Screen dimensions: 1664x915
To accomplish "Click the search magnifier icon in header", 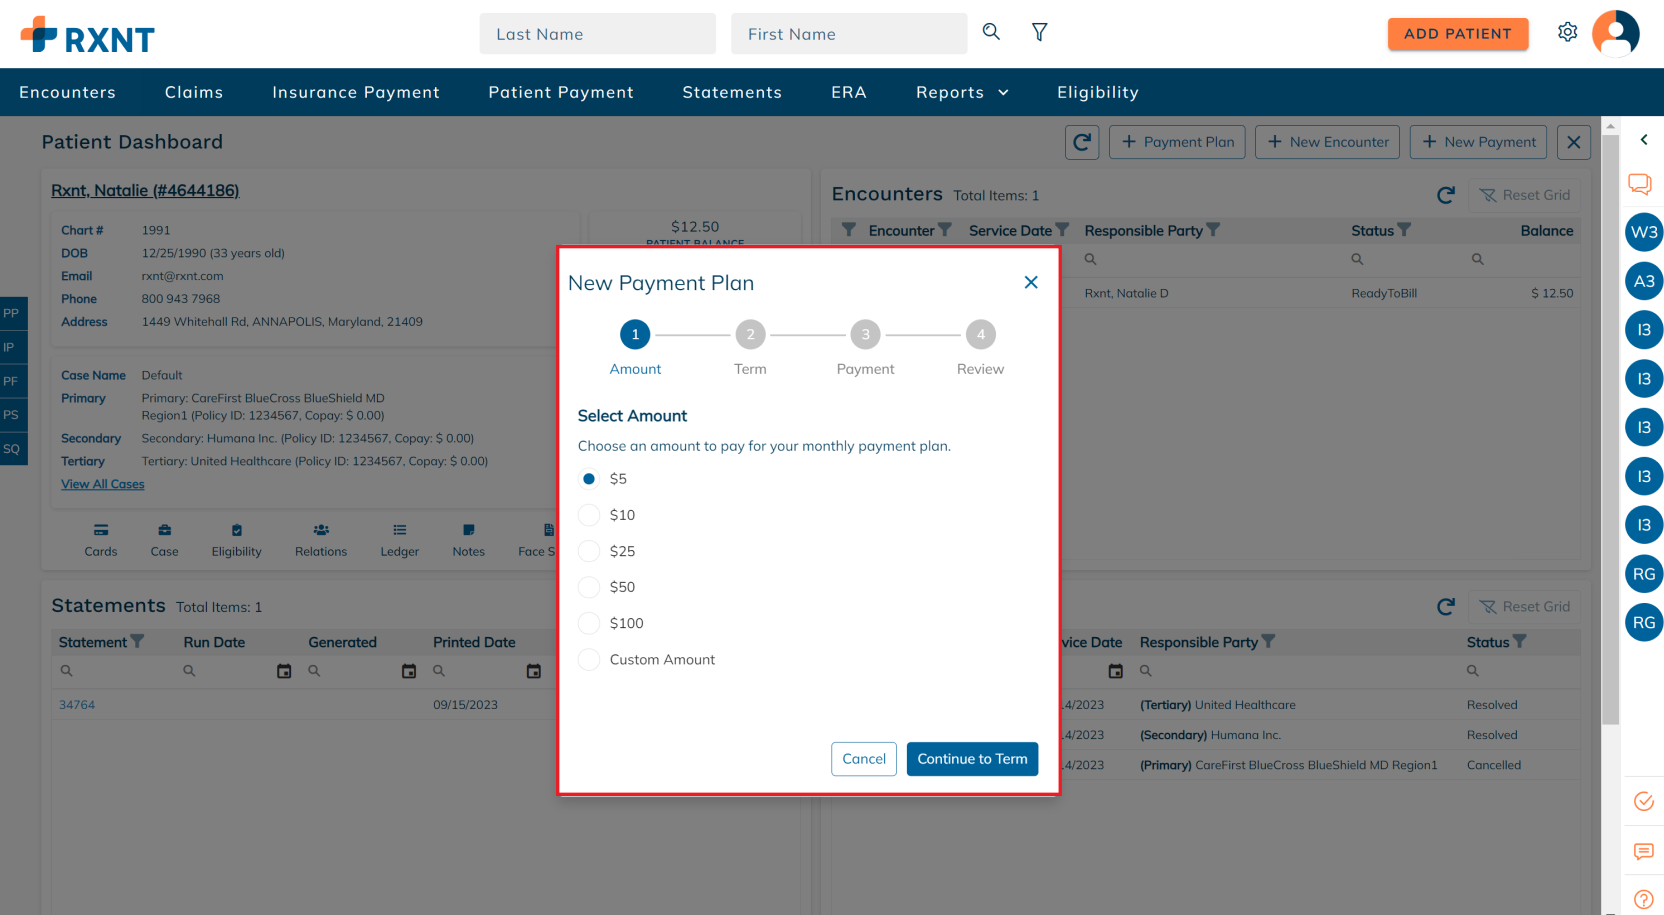I will (x=991, y=32).
